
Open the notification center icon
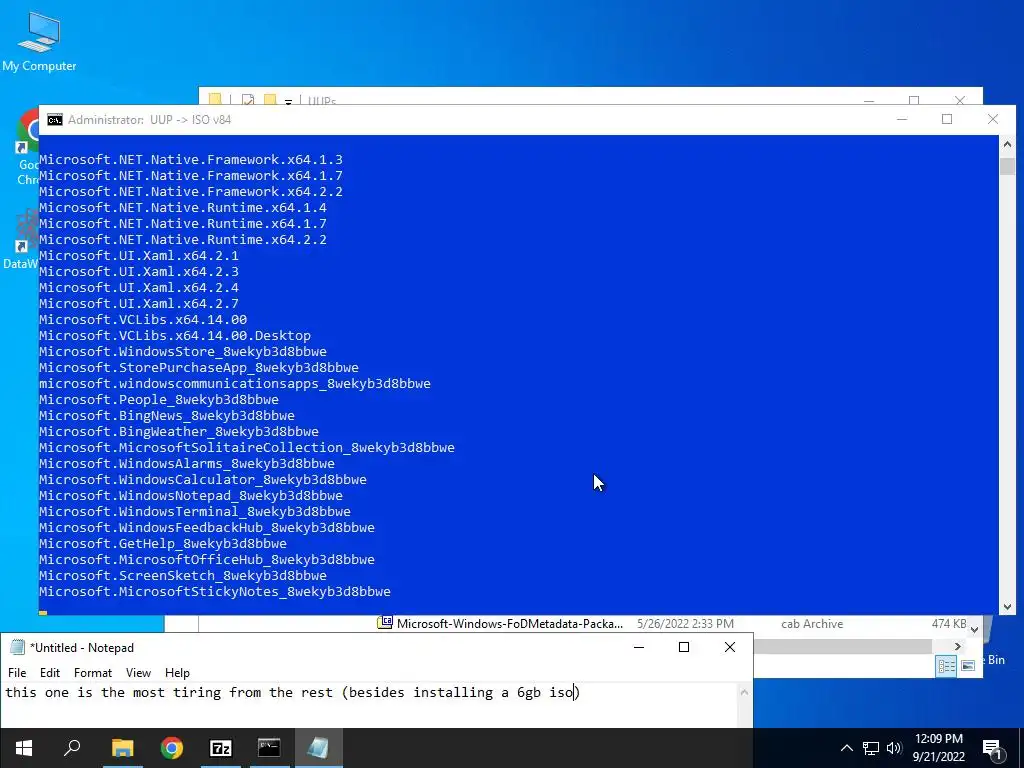(x=991, y=748)
